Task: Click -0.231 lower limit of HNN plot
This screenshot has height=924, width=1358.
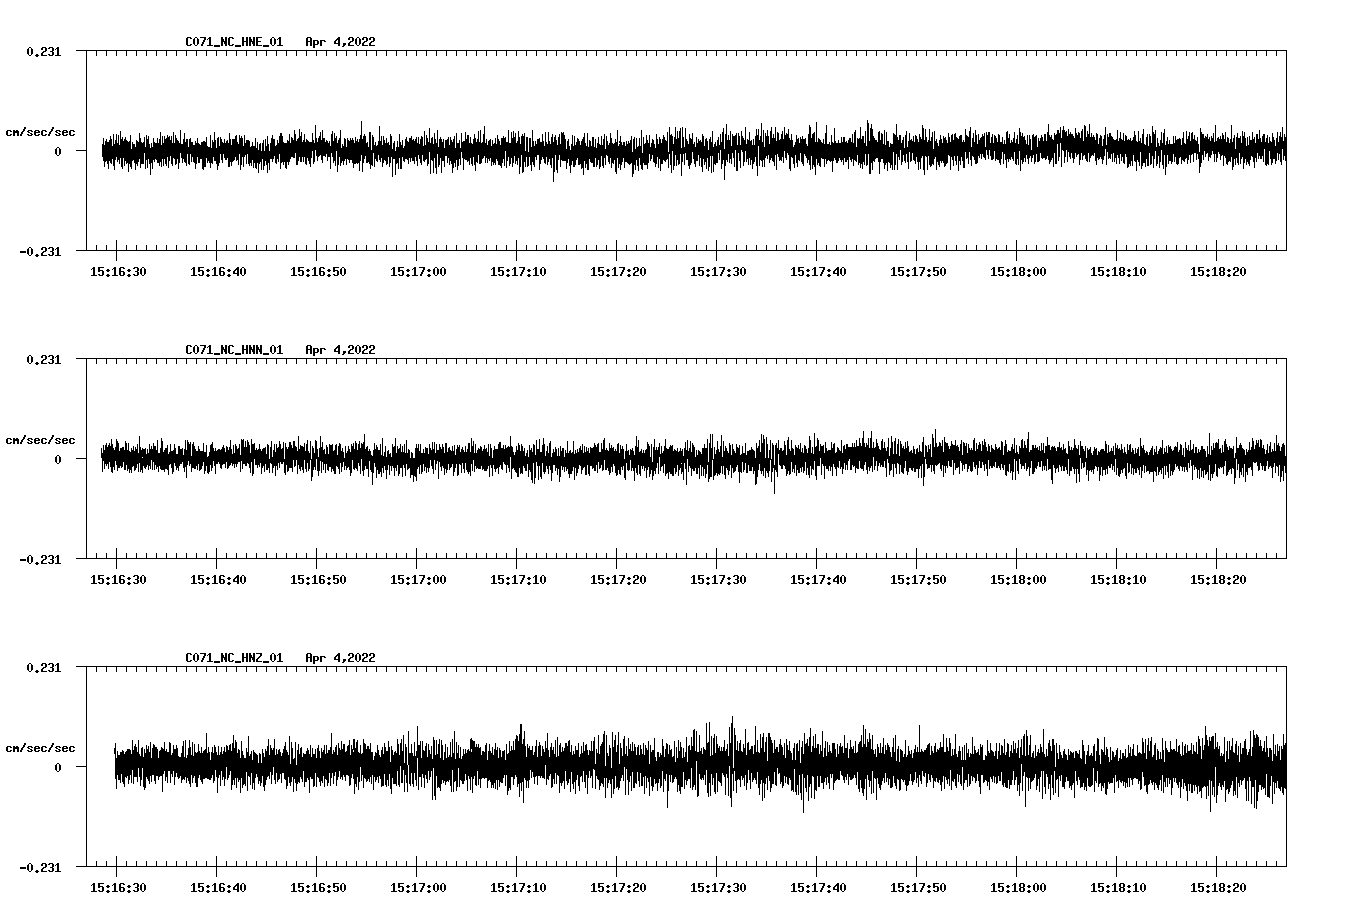Action: (41, 560)
